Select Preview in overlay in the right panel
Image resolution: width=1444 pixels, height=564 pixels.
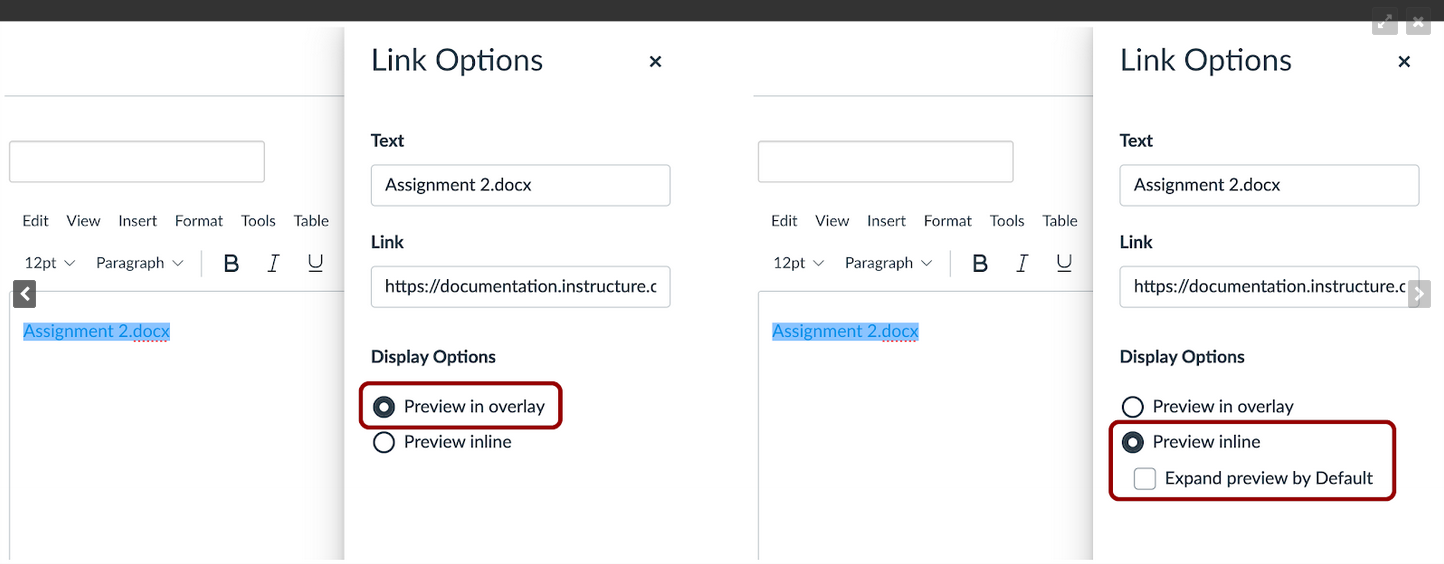[1133, 407]
